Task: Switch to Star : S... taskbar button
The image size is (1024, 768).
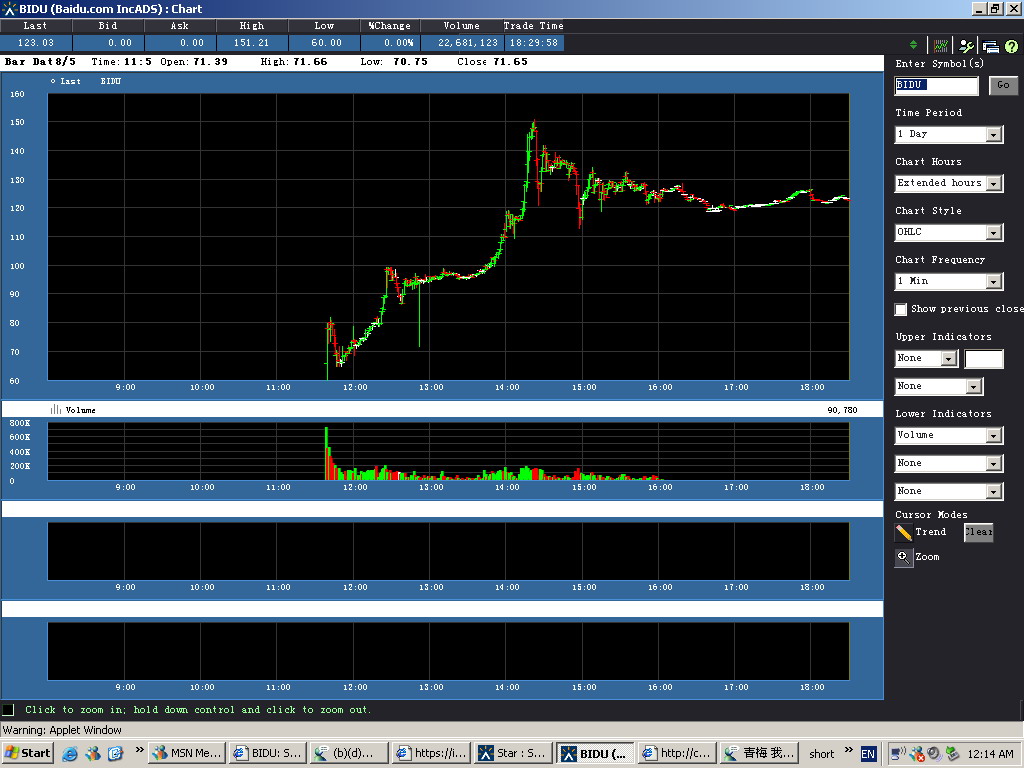Action: tap(513, 753)
